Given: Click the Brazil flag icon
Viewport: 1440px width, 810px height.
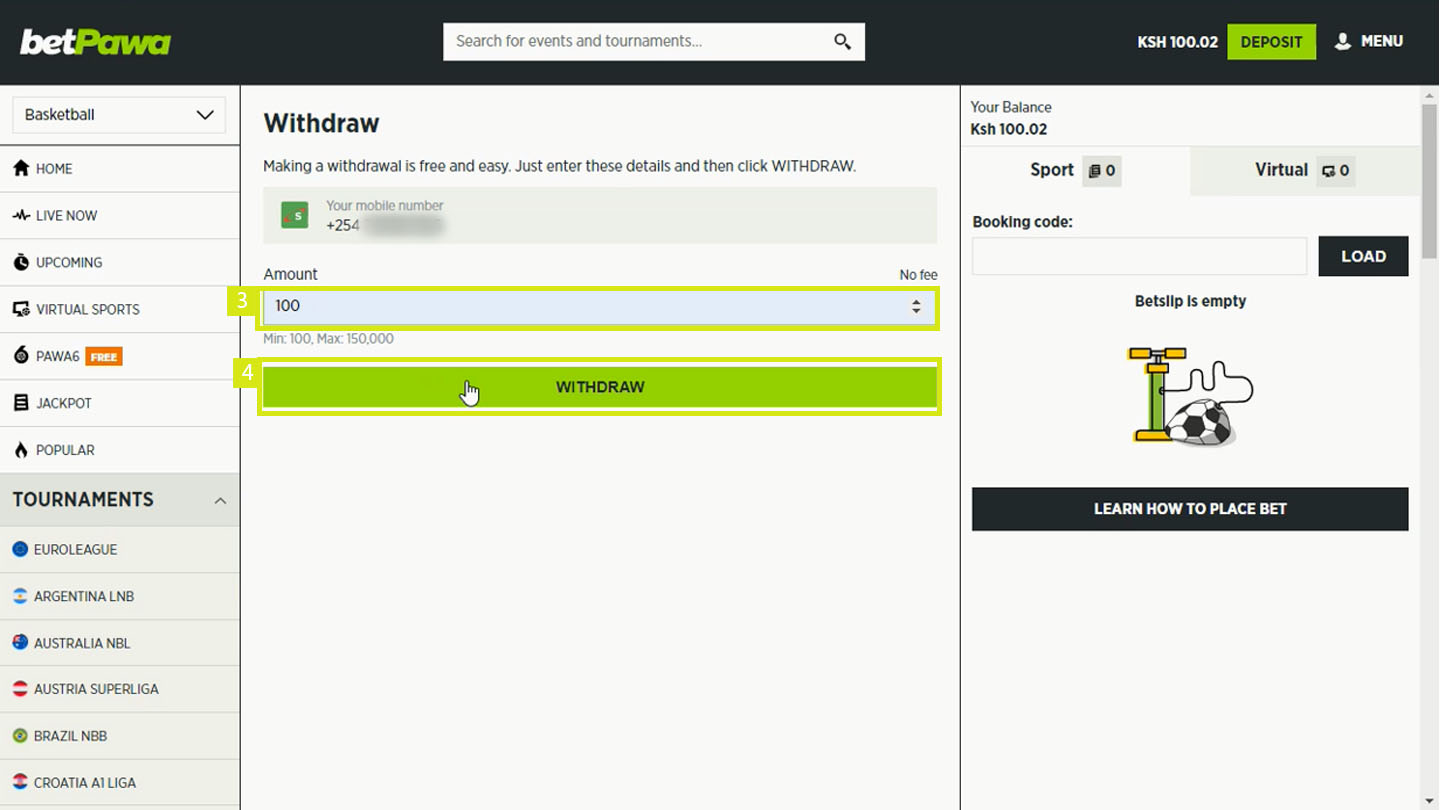Looking at the screenshot, I should [20, 736].
